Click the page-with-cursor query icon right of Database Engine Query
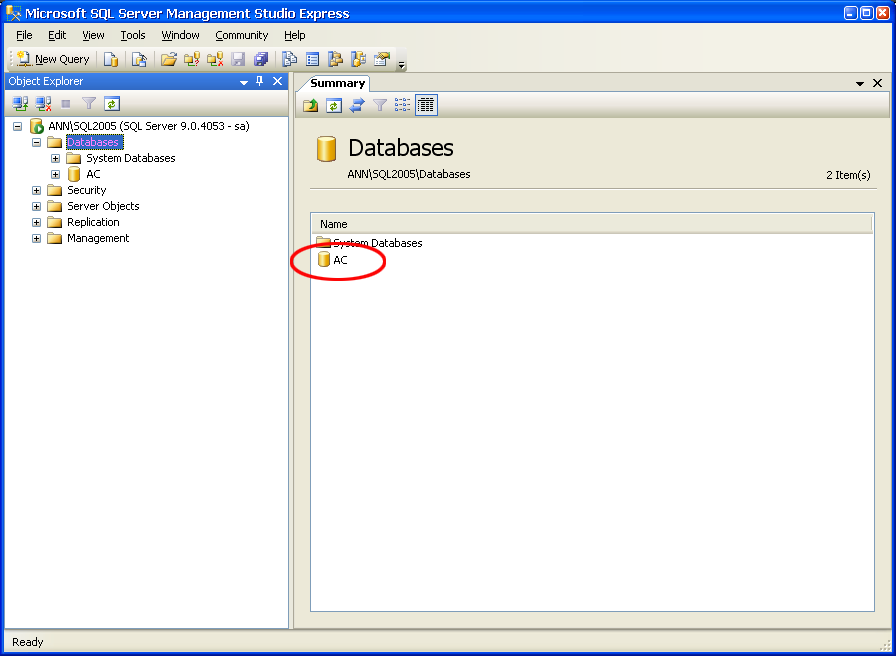 tap(139, 59)
